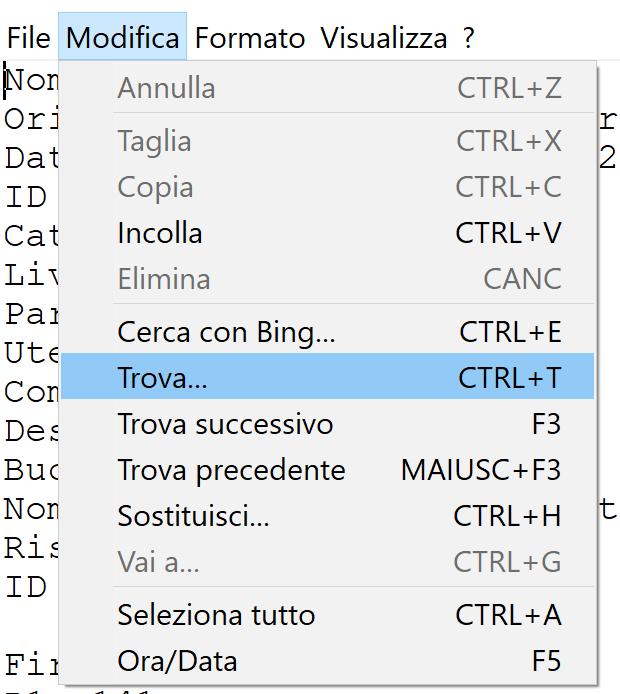
Task: Open the Formato menu
Action: tap(250, 38)
